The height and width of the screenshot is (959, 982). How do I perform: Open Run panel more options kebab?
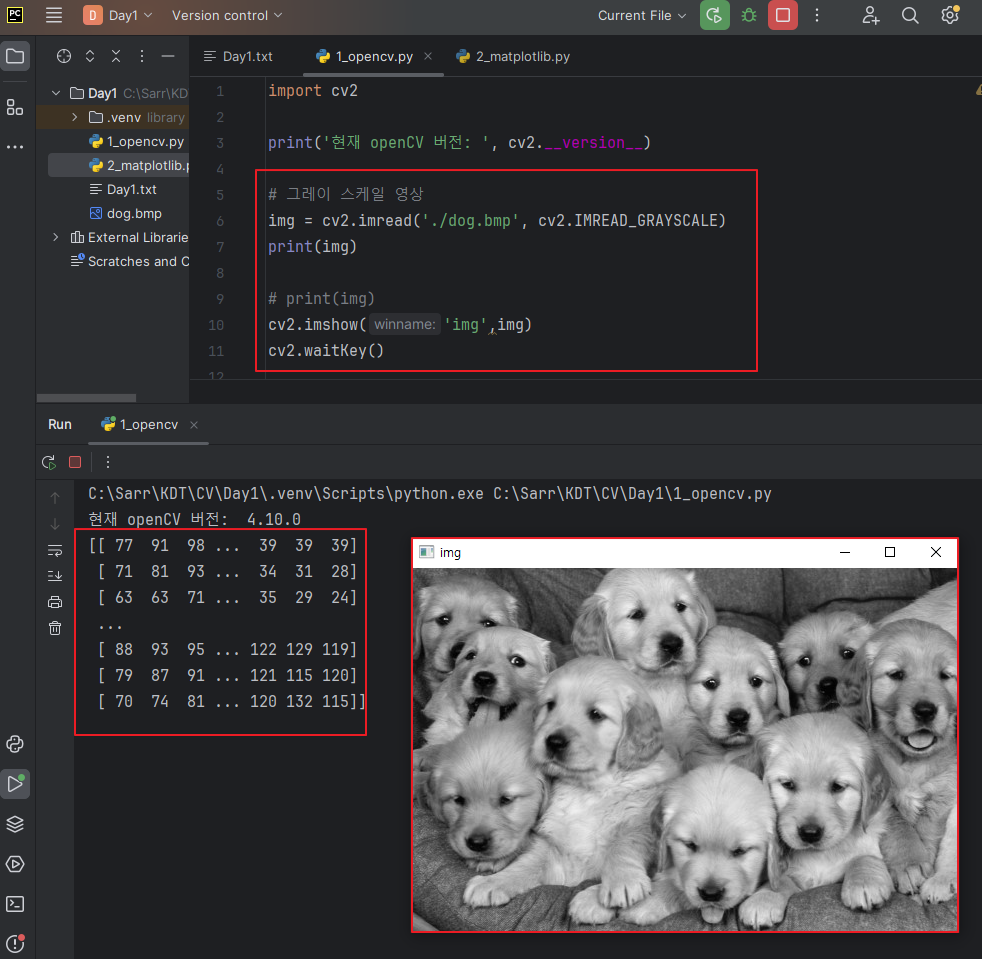108,462
